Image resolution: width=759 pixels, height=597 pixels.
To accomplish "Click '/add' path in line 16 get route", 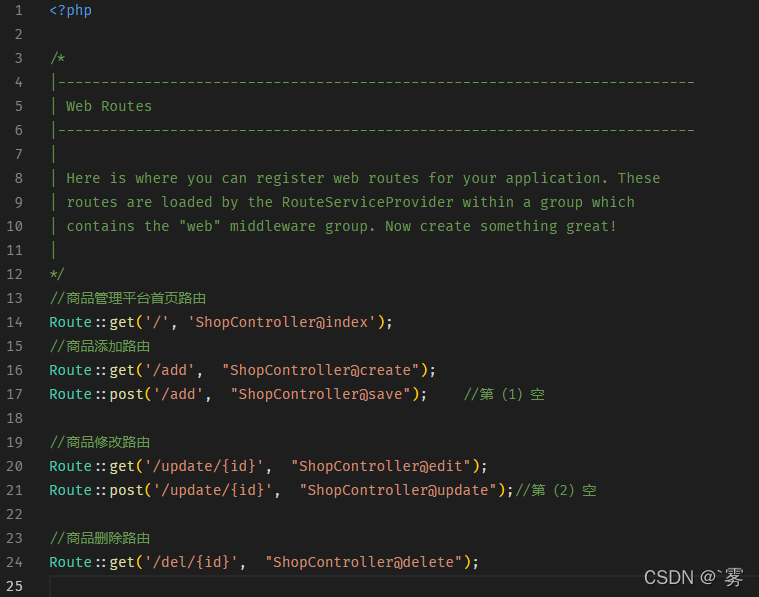I will pos(170,370).
